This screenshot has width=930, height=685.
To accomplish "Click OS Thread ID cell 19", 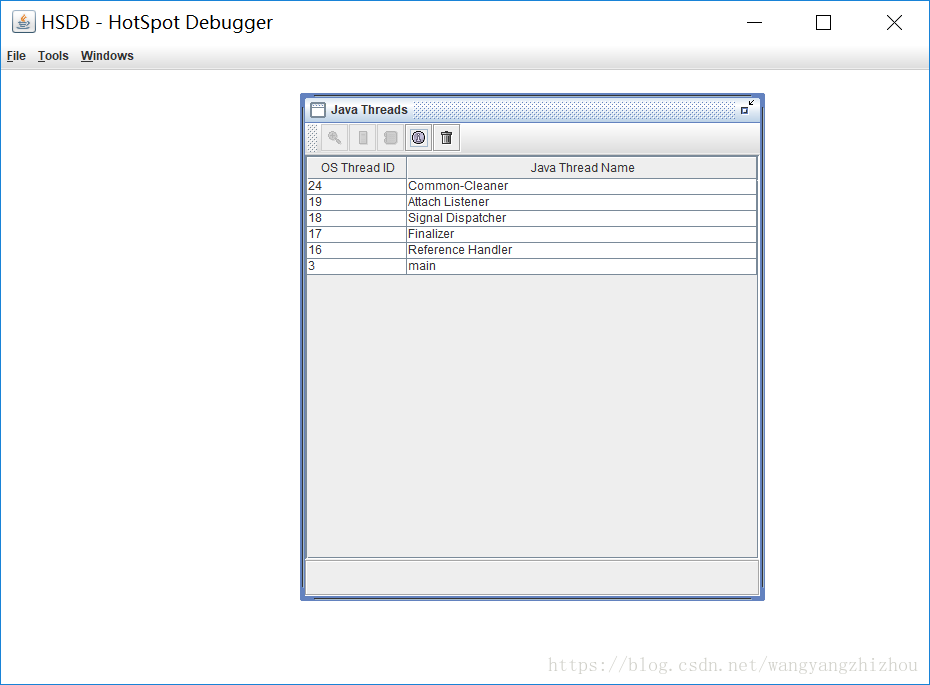I will (356, 202).
